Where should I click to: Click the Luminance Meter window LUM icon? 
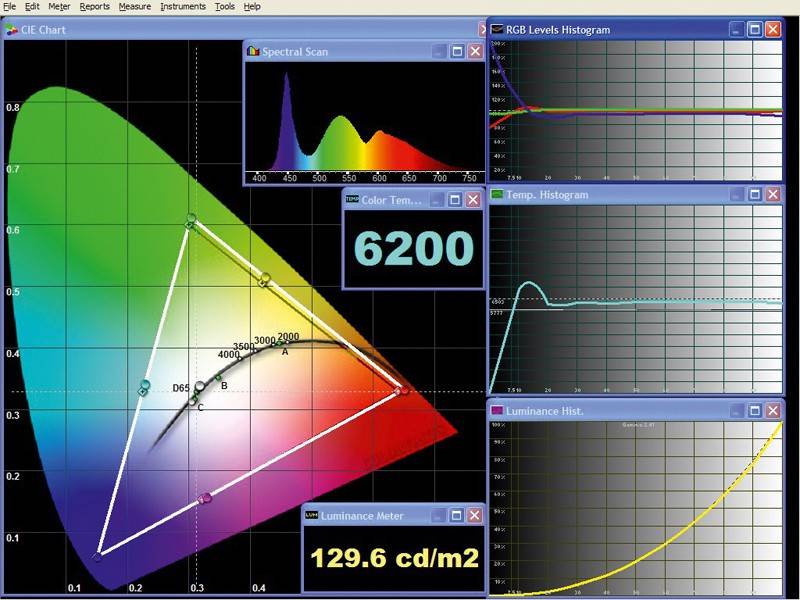(311, 516)
